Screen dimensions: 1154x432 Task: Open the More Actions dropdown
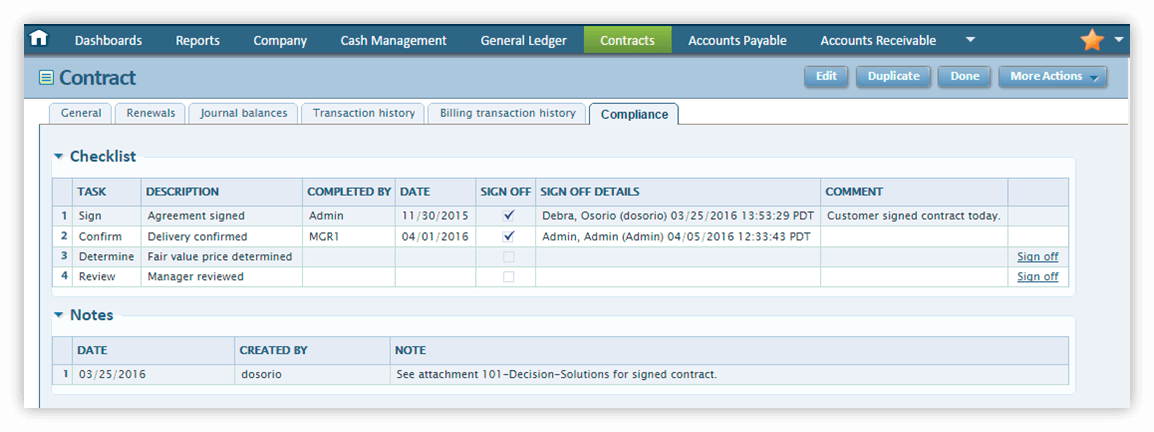(1052, 76)
